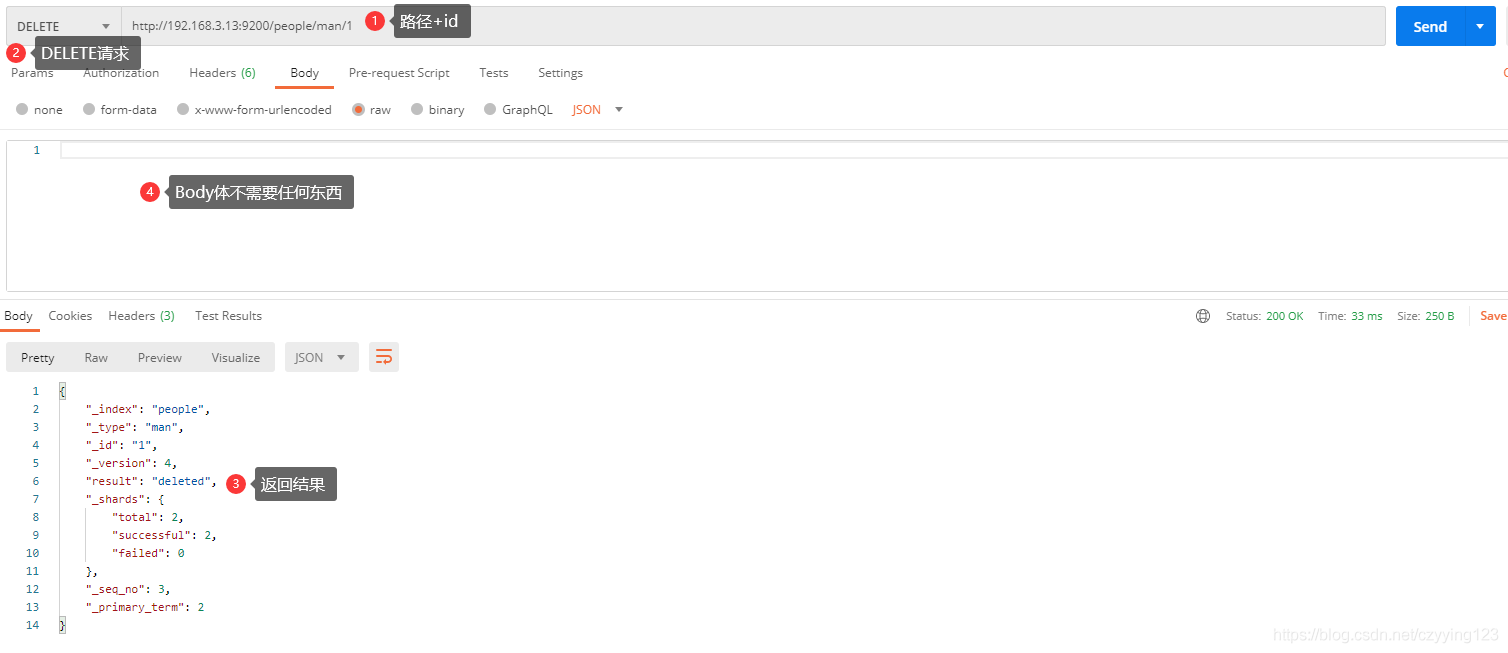This screenshot has width=1508, height=653.
Task: Click the "_type": "man" response line
Action: point(135,427)
